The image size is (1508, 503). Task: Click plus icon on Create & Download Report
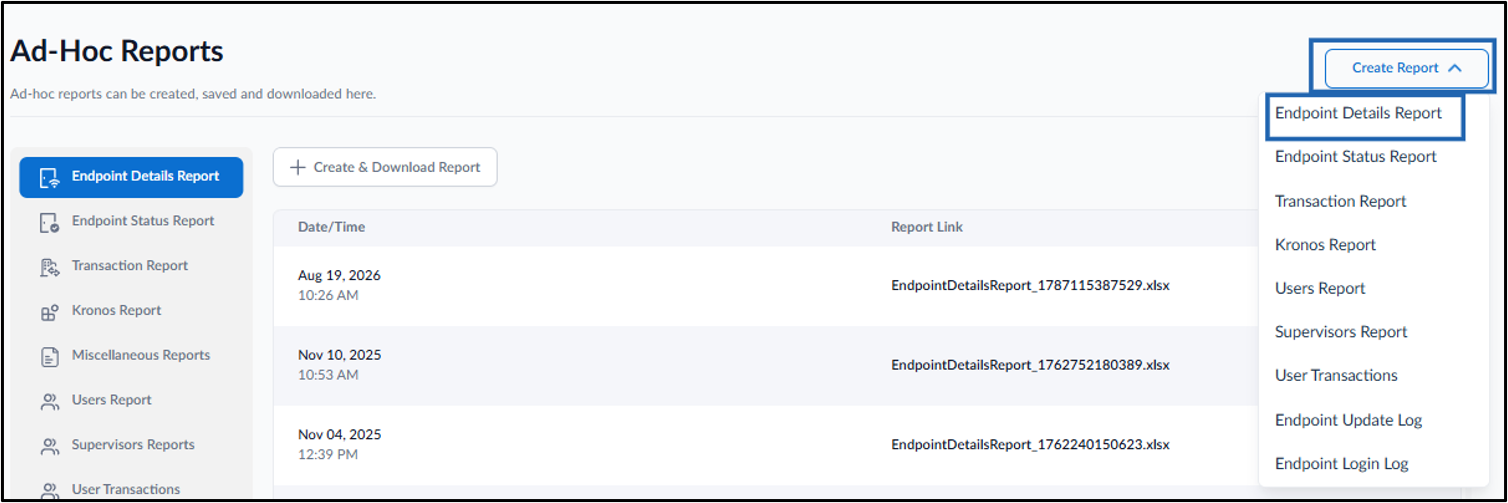pos(297,167)
